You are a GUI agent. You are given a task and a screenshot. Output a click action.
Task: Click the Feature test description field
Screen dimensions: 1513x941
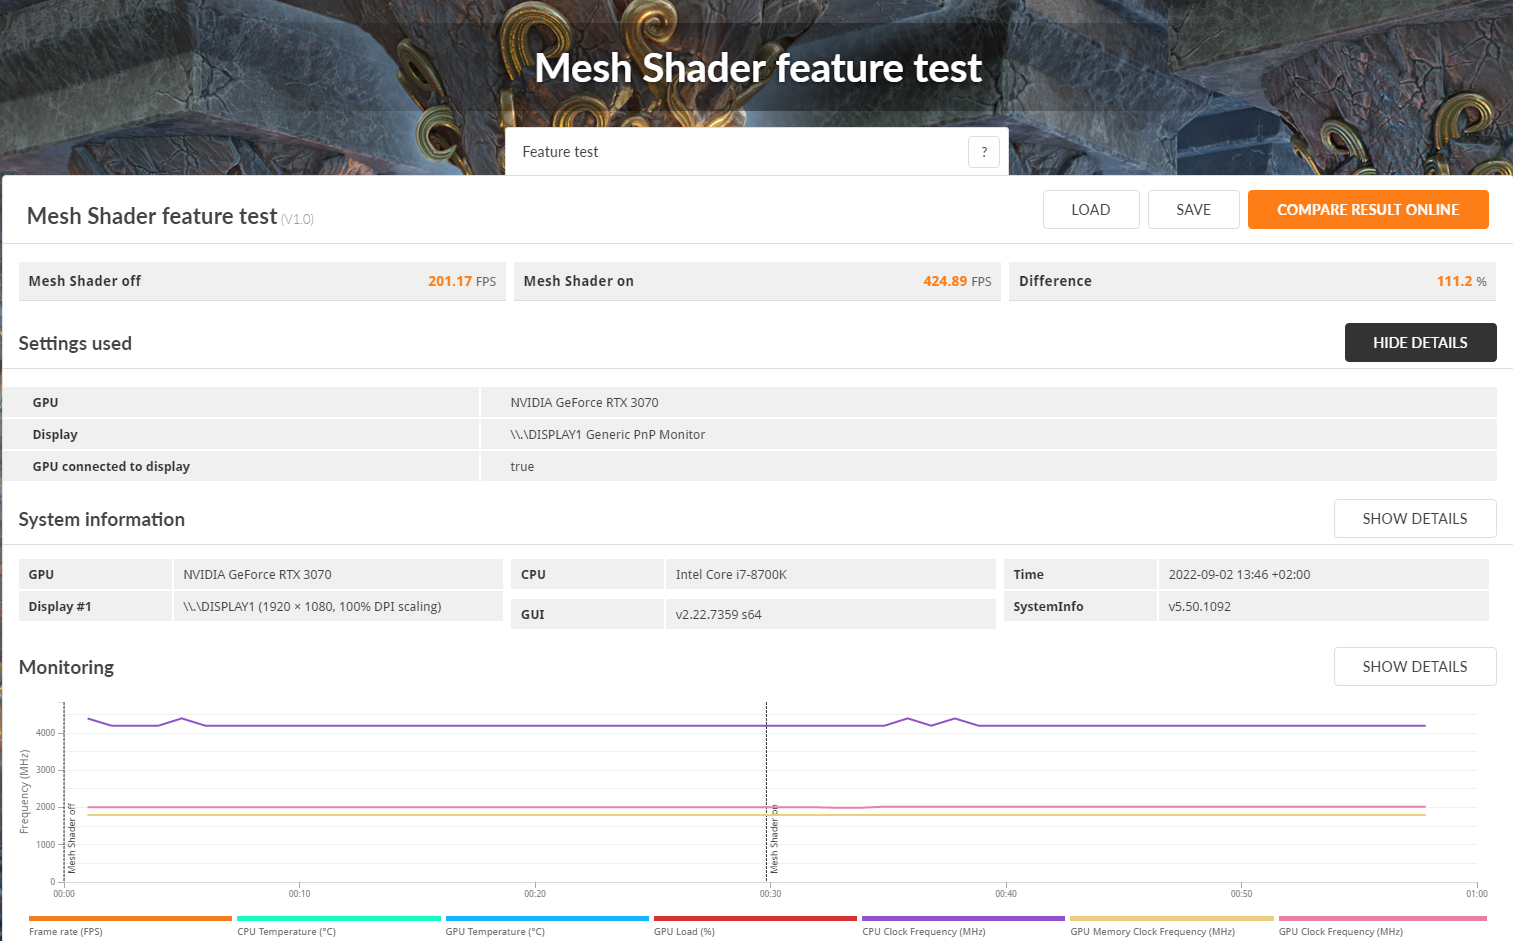coord(757,152)
